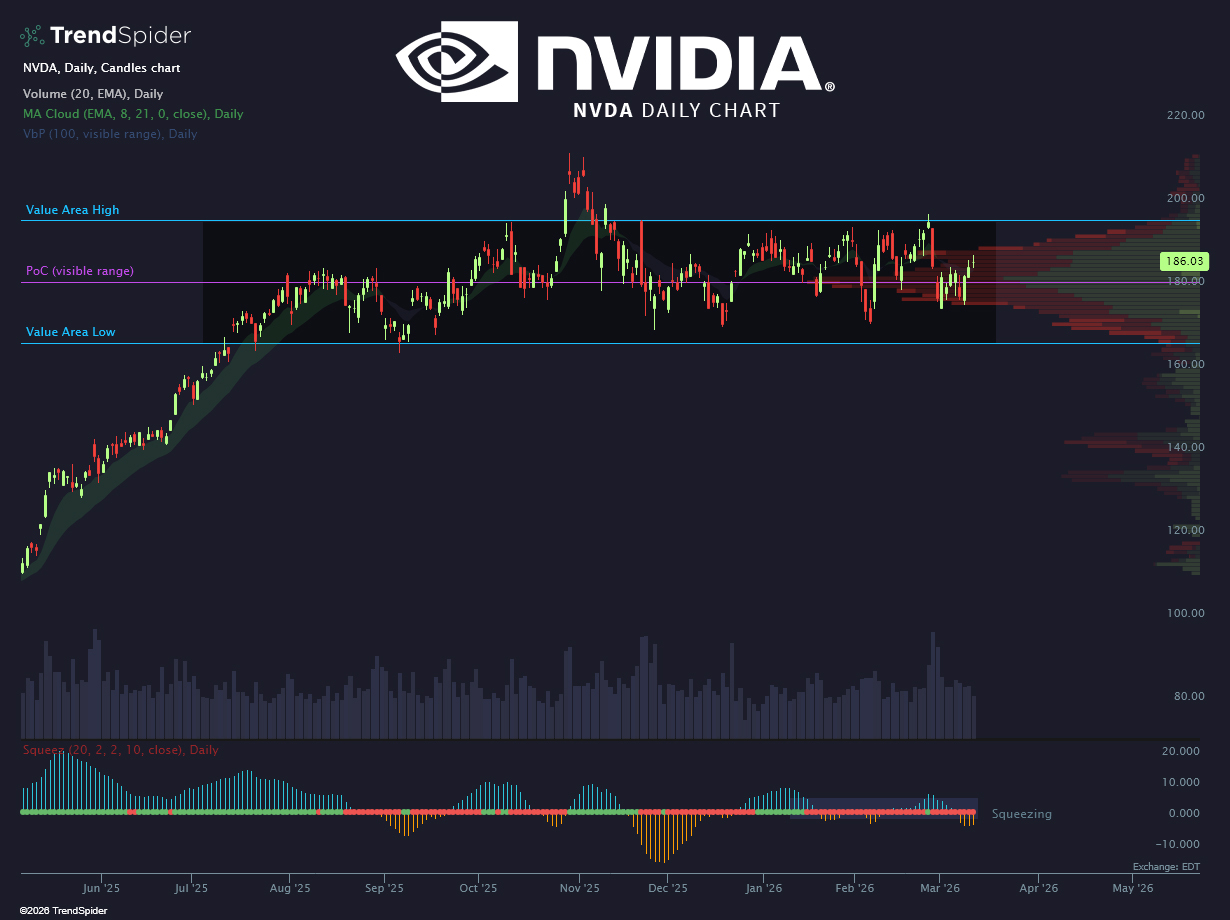This screenshot has width=1230, height=920.
Task: Click the Jul '25 date axis label
Action: [x=191, y=887]
